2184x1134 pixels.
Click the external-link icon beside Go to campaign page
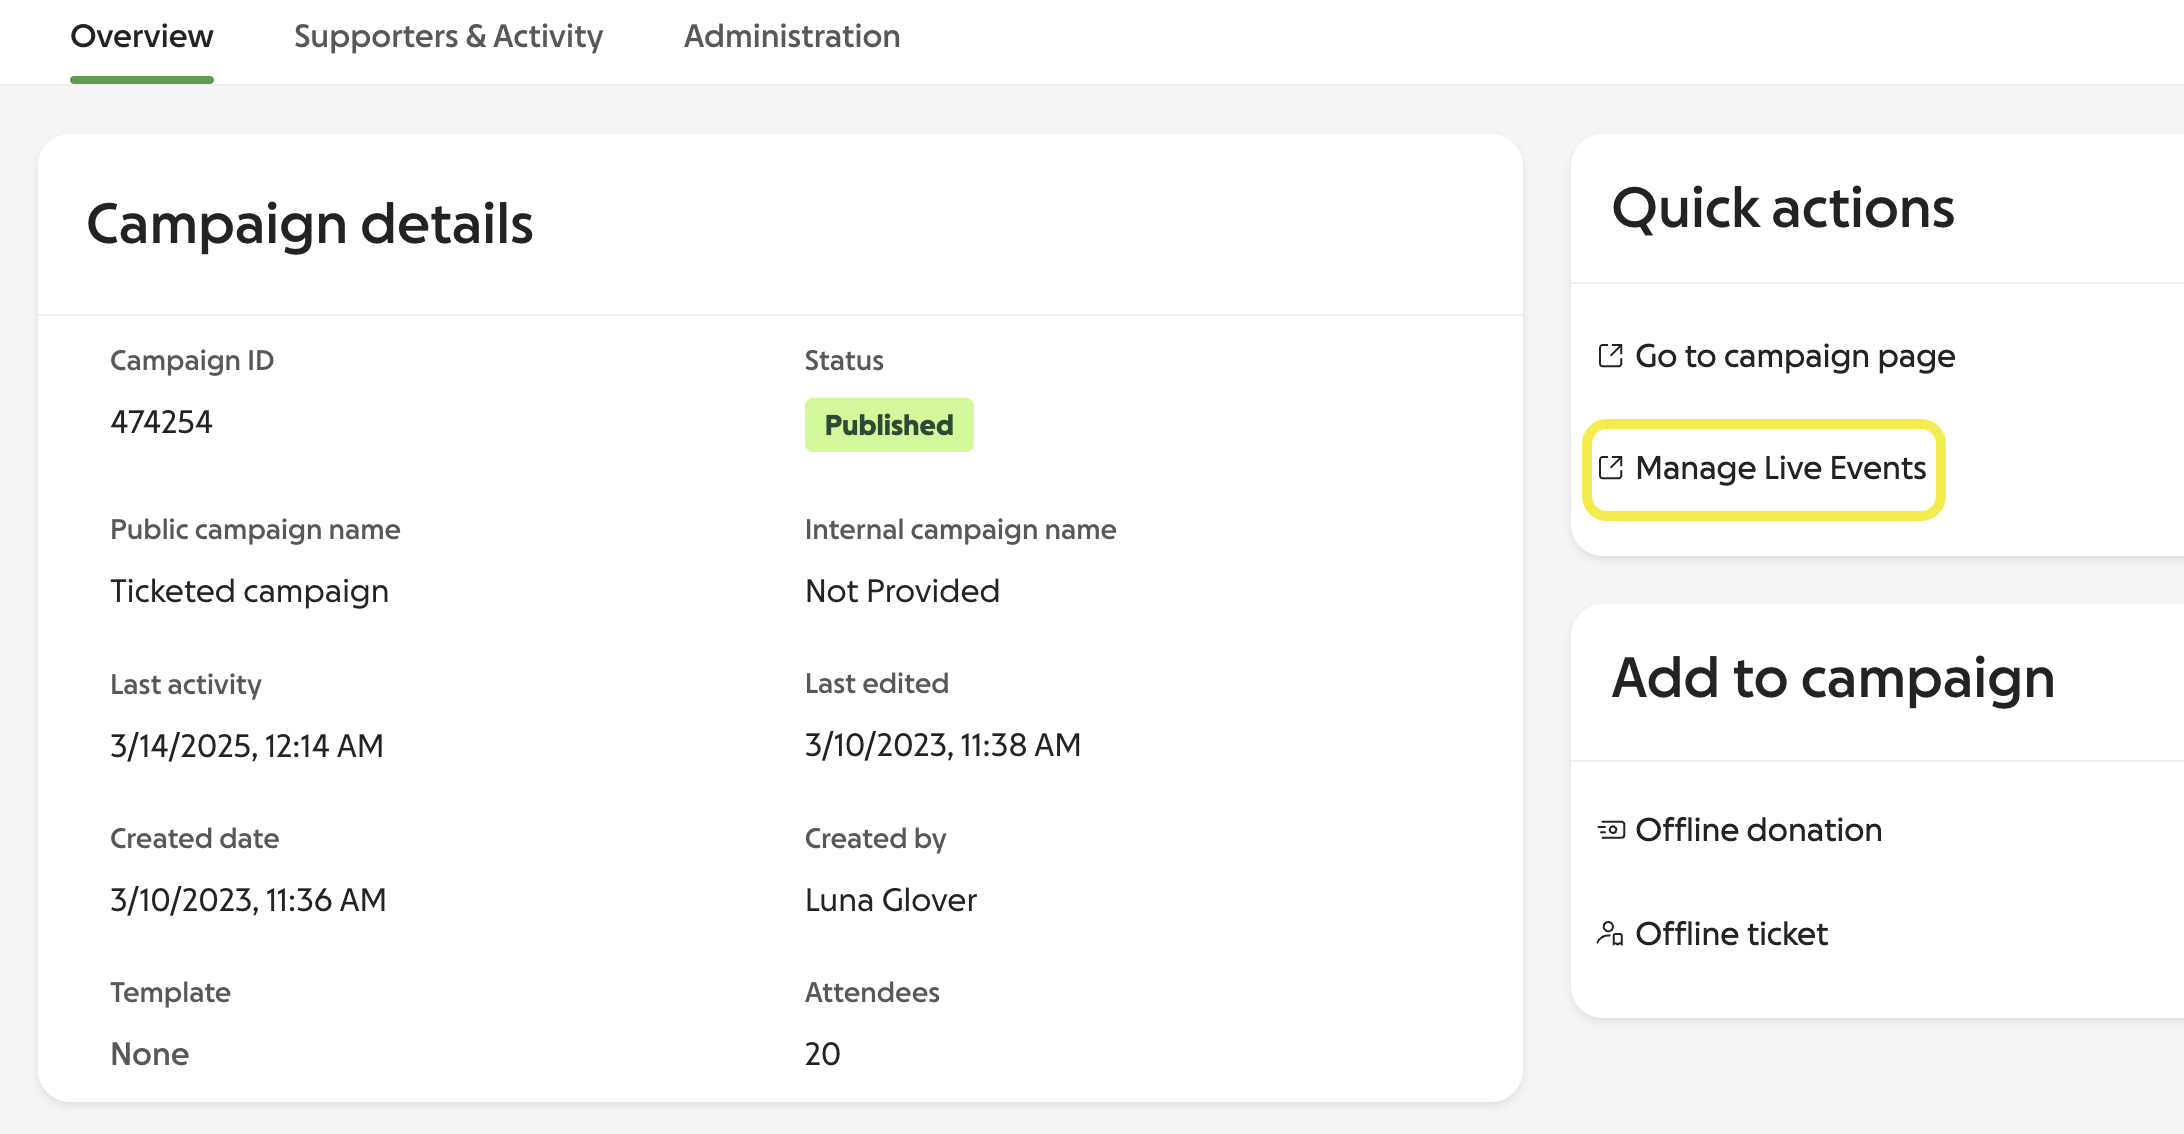click(x=1610, y=356)
